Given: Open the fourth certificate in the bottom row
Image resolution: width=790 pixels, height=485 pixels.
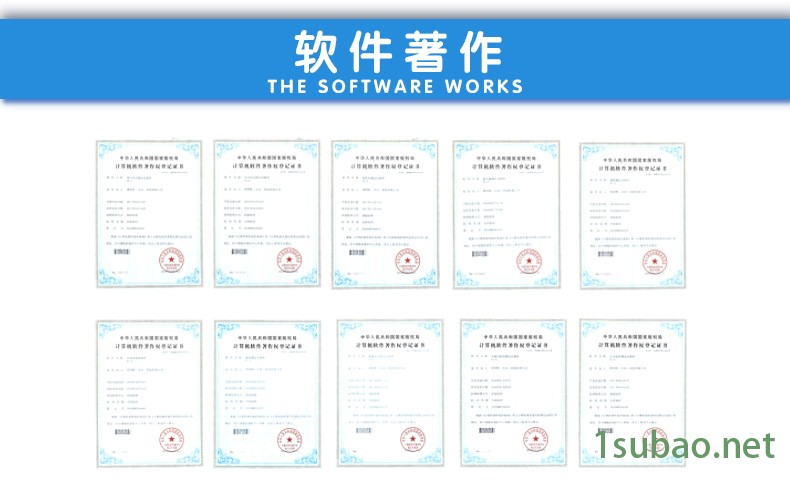Looking at the screenshot, I should [x=510, y=393].
